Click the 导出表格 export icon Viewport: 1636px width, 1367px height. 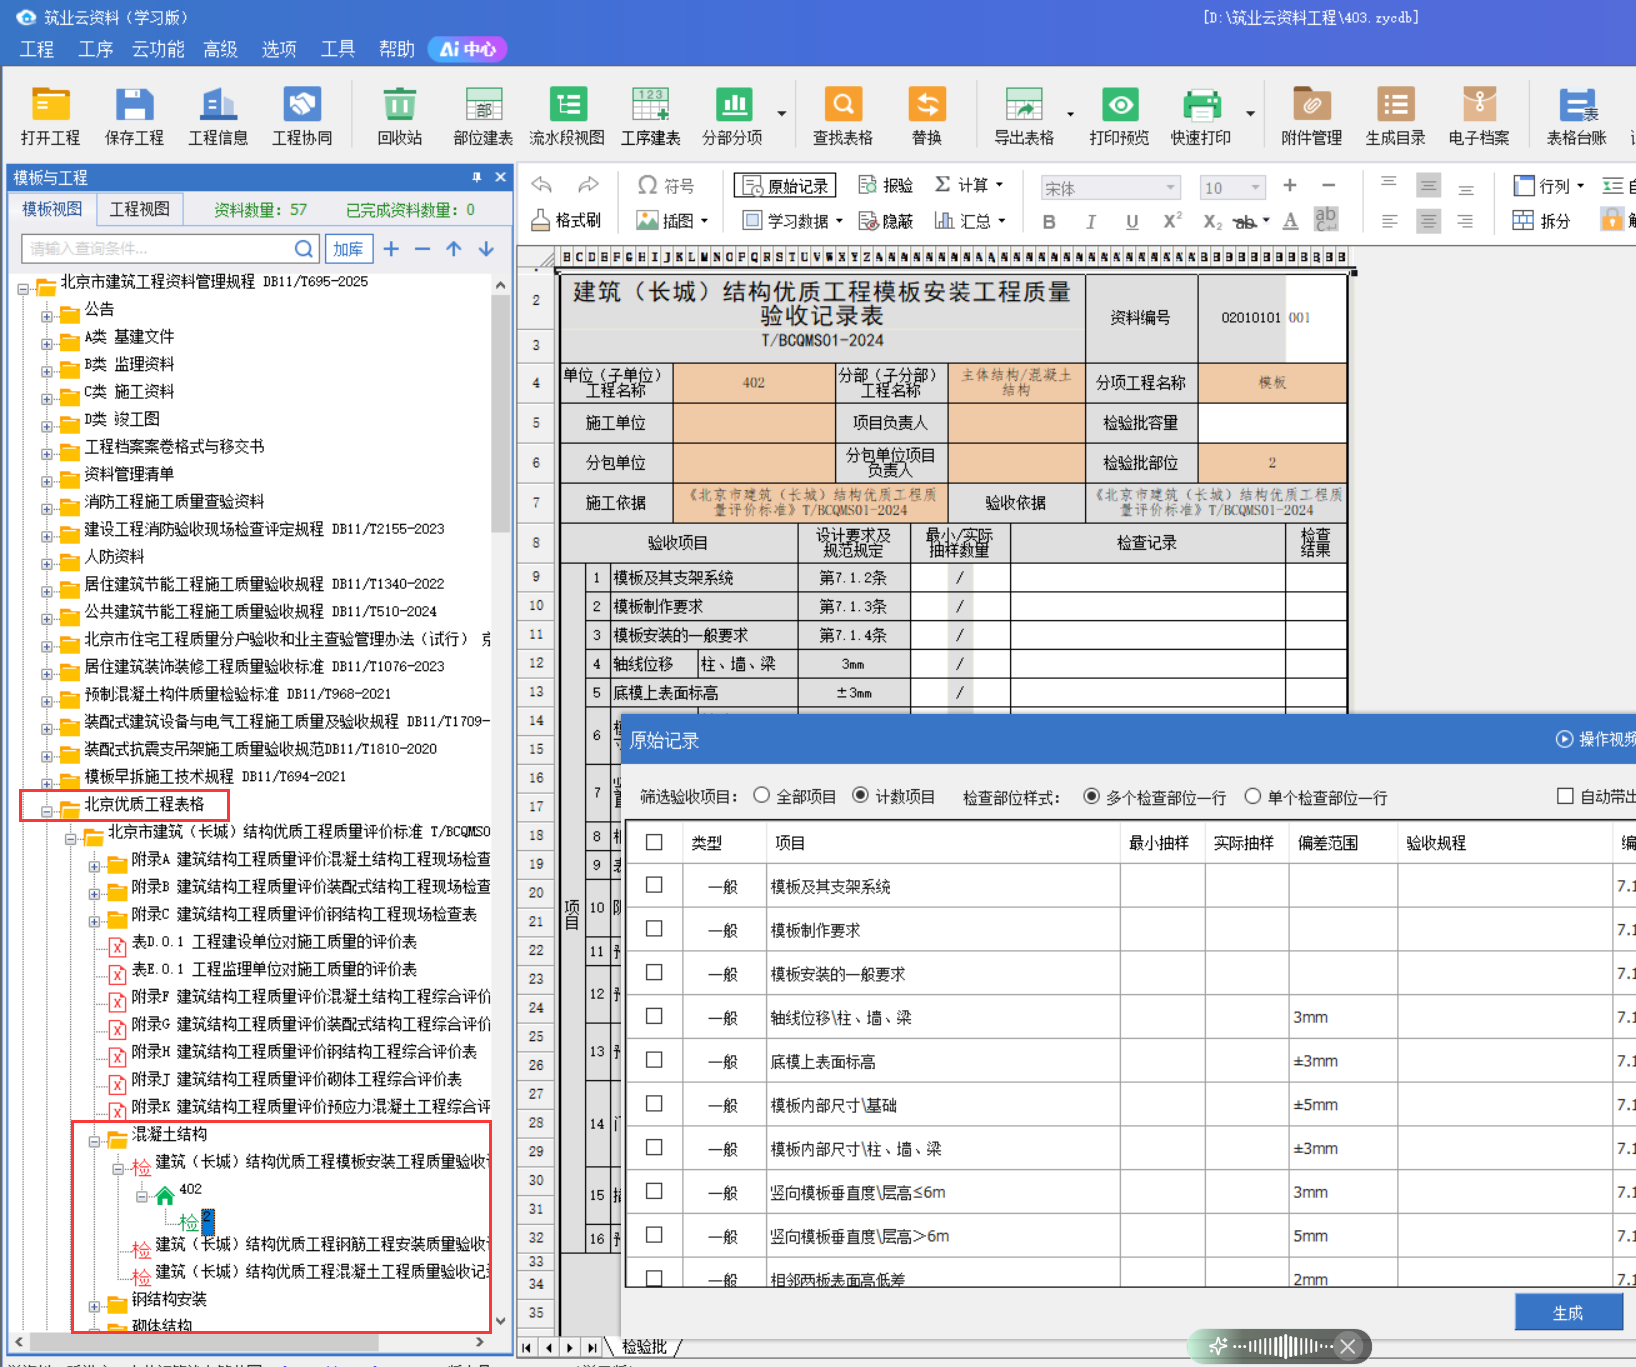(x=1023, y=105)
